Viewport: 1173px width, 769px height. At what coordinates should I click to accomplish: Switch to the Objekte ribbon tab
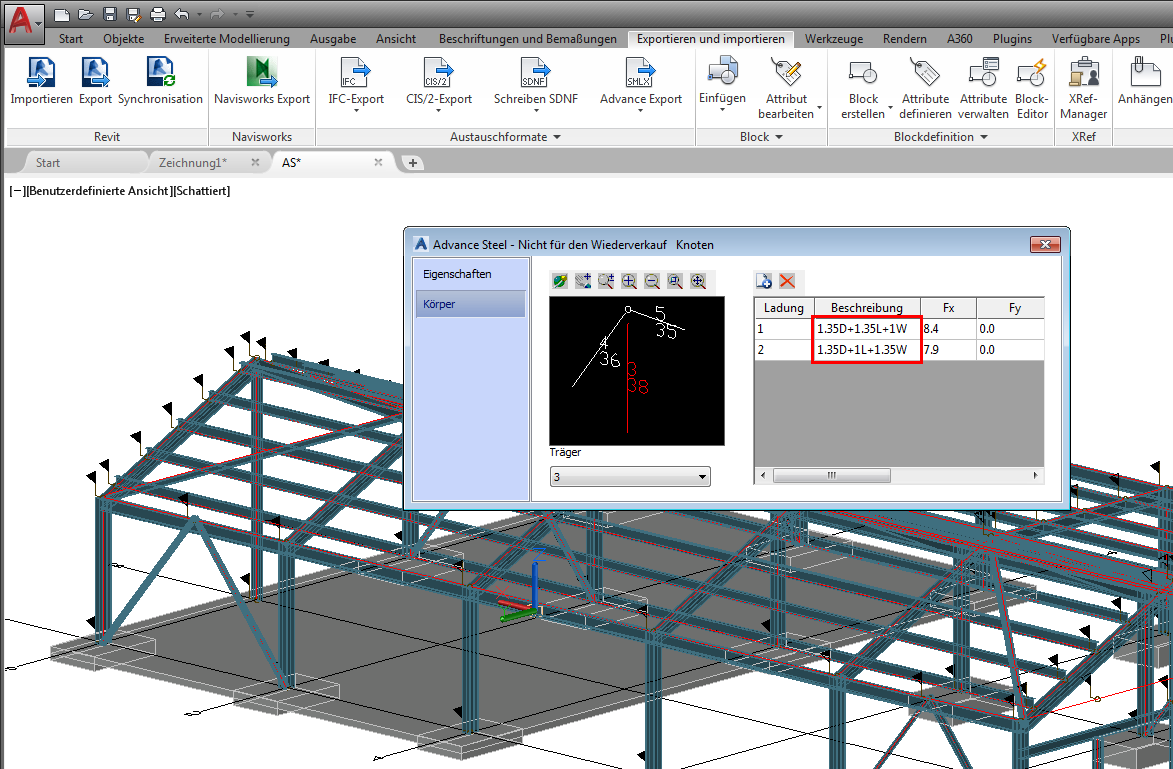123,39
